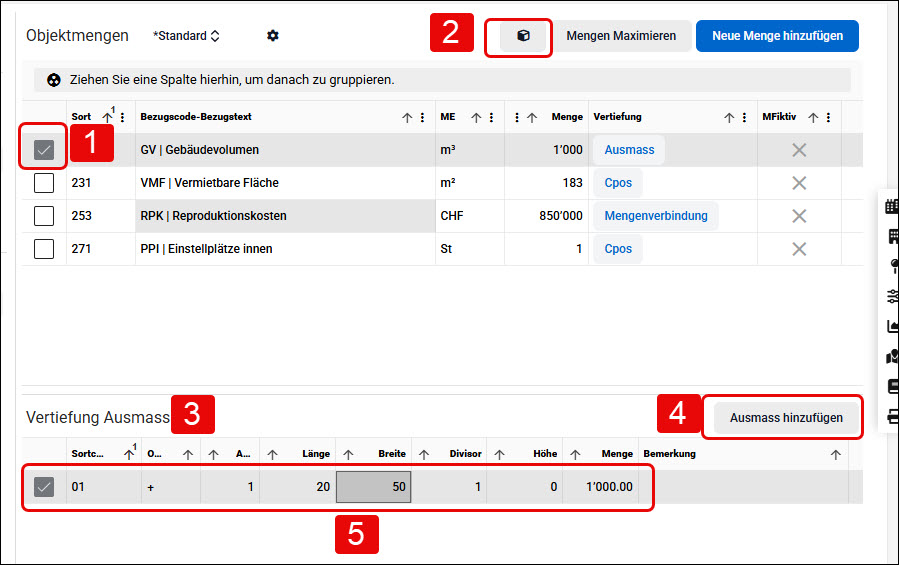The image size is (899, 565).
Task: Click 'GV | Gebäudevolumen' text
Action: point(200,150)
